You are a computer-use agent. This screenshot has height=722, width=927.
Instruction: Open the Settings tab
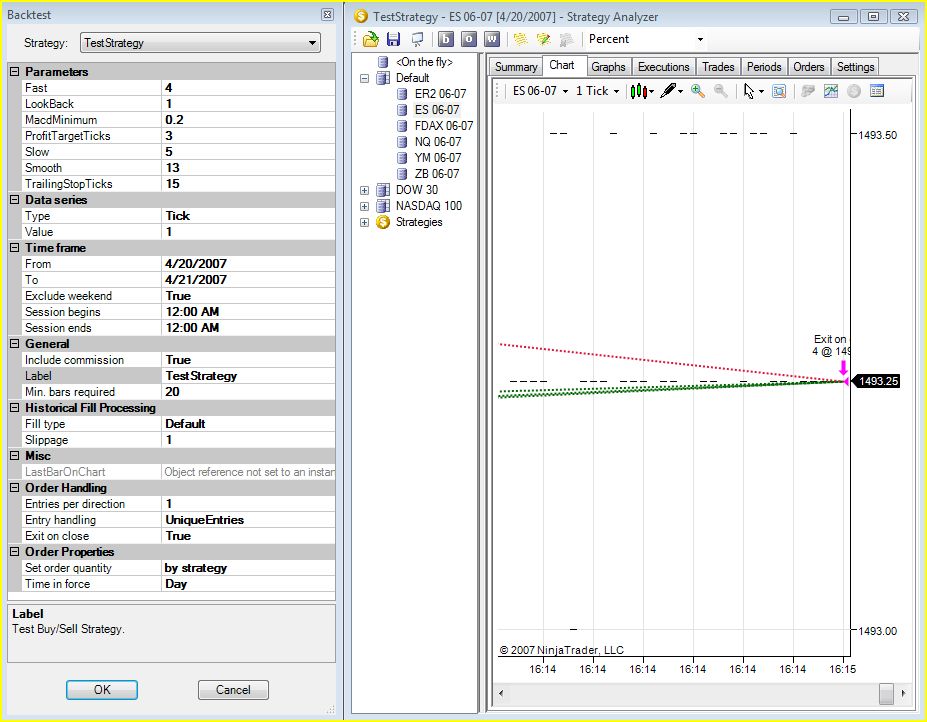855,67
